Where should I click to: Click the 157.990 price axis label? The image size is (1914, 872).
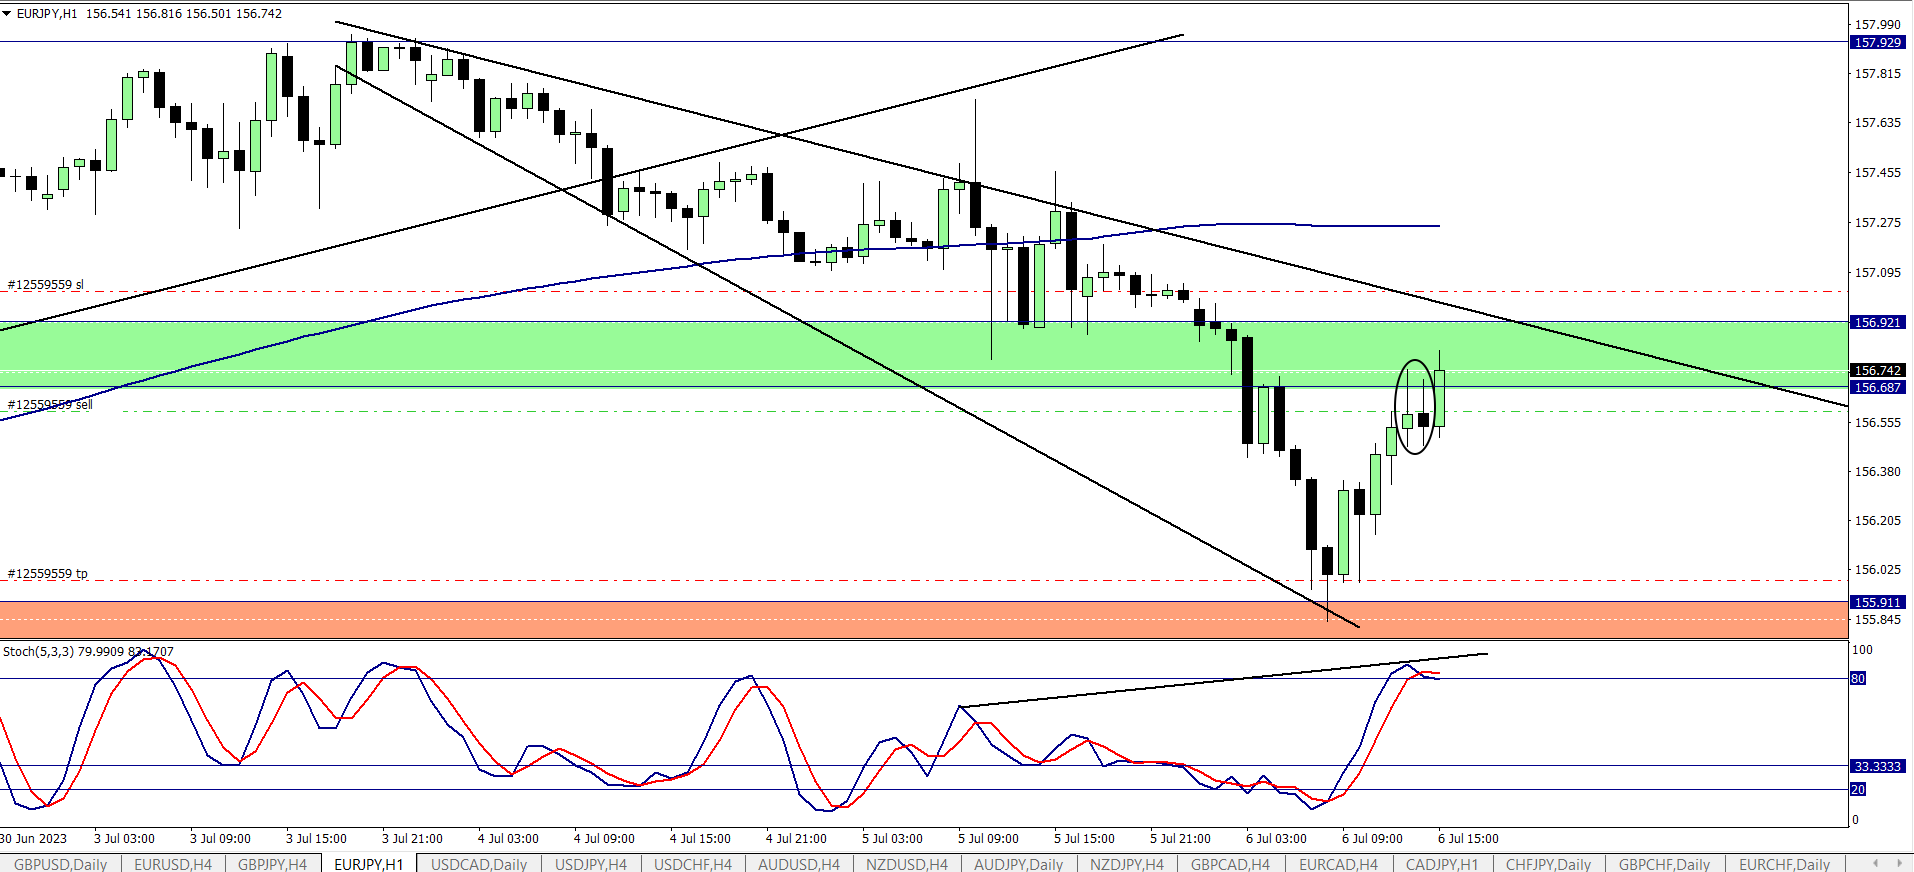tap(1878, 24)
